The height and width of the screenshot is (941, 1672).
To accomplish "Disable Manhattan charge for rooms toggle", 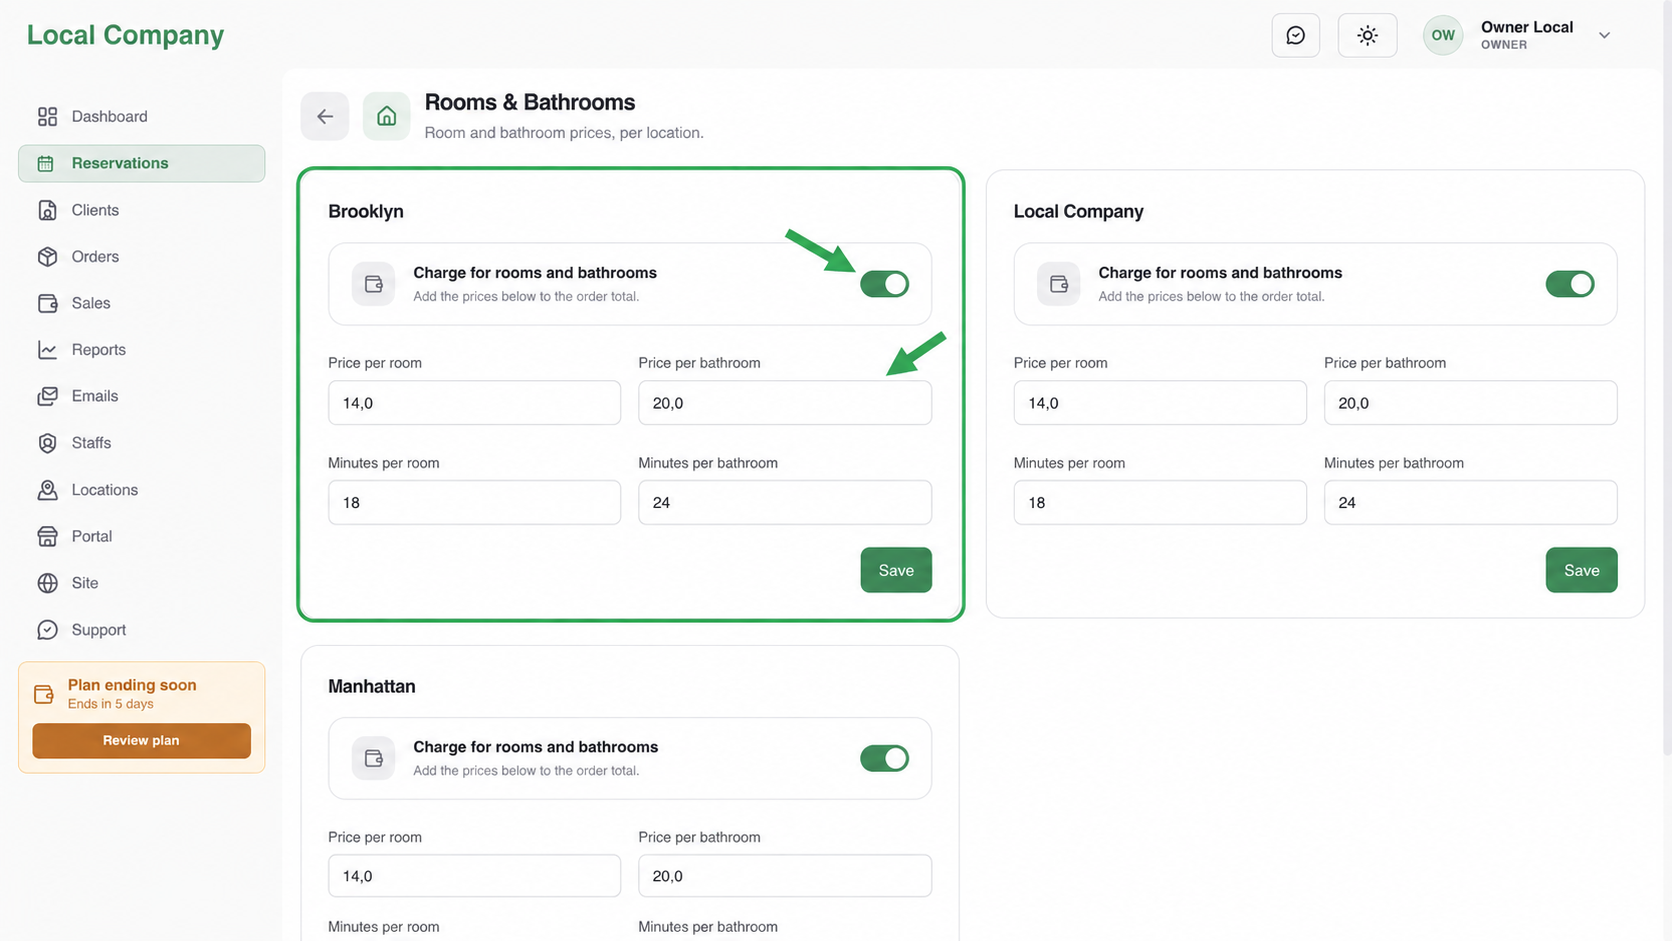I will pos(885,758).
